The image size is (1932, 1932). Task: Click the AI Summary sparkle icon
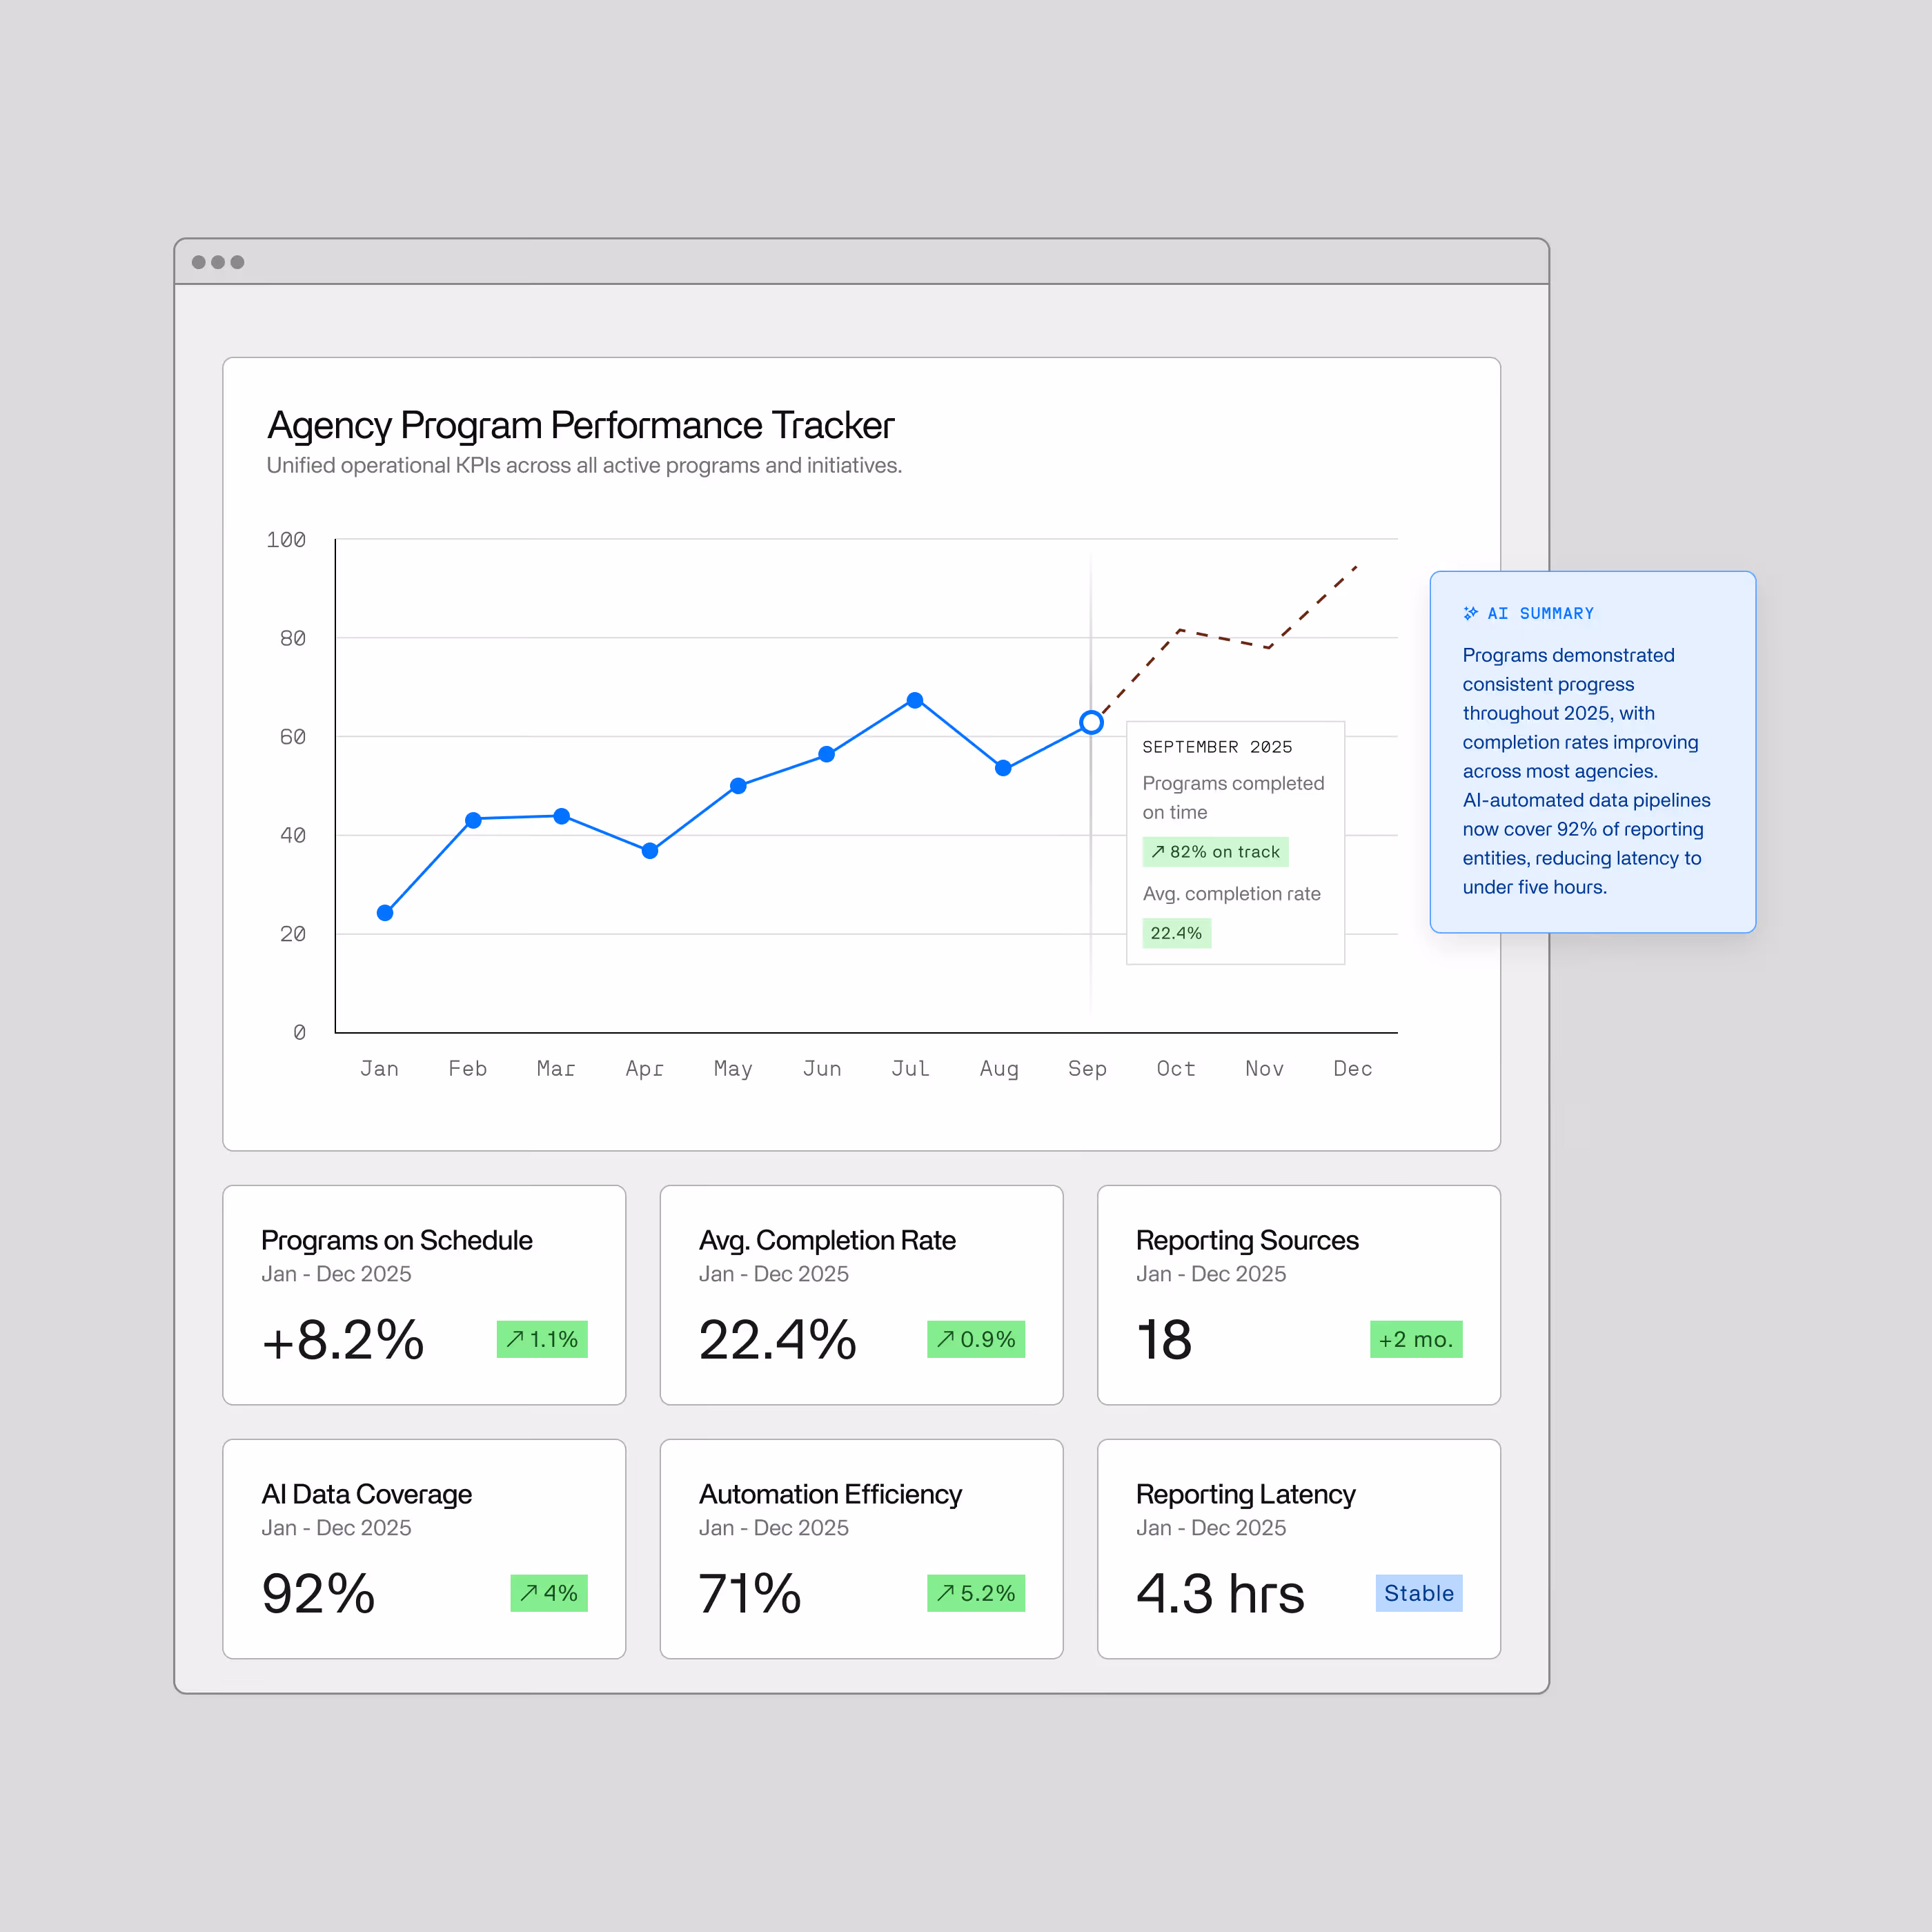[x=1470, y=613]
